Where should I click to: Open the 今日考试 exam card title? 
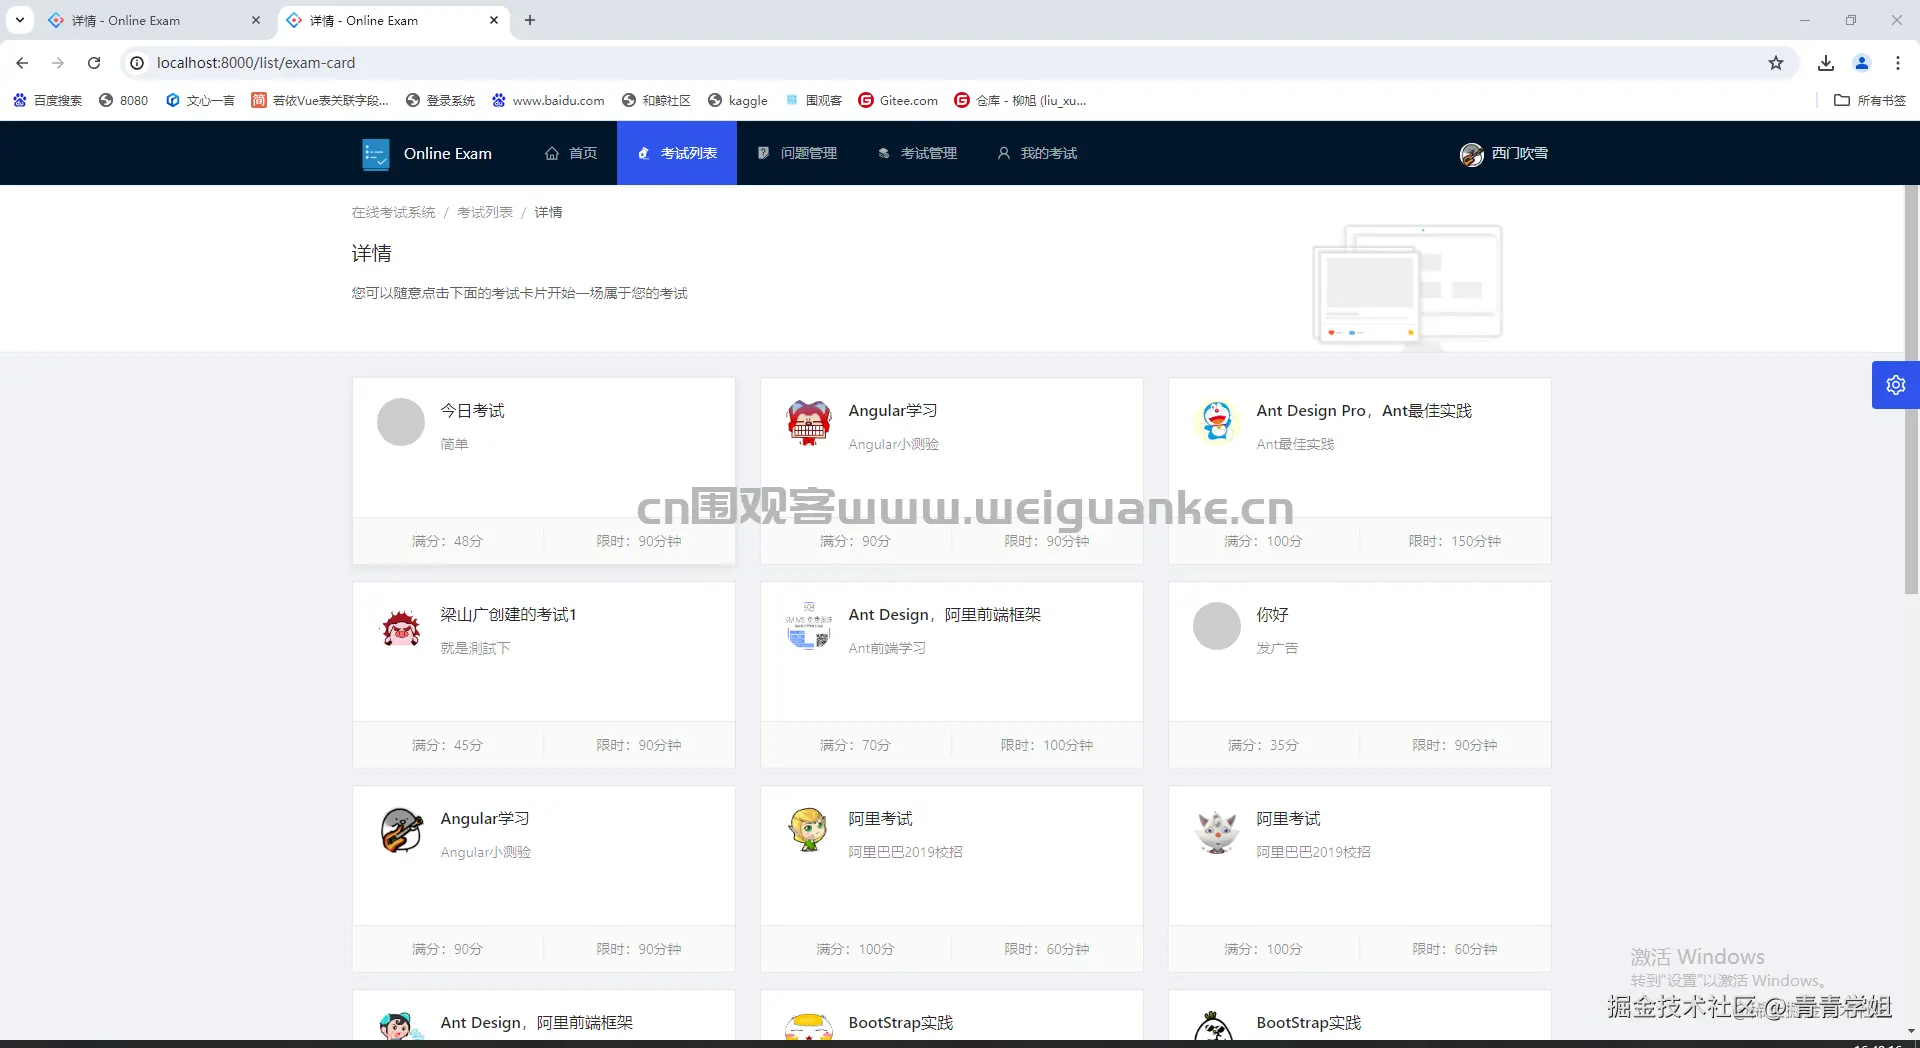click(473, 411)
